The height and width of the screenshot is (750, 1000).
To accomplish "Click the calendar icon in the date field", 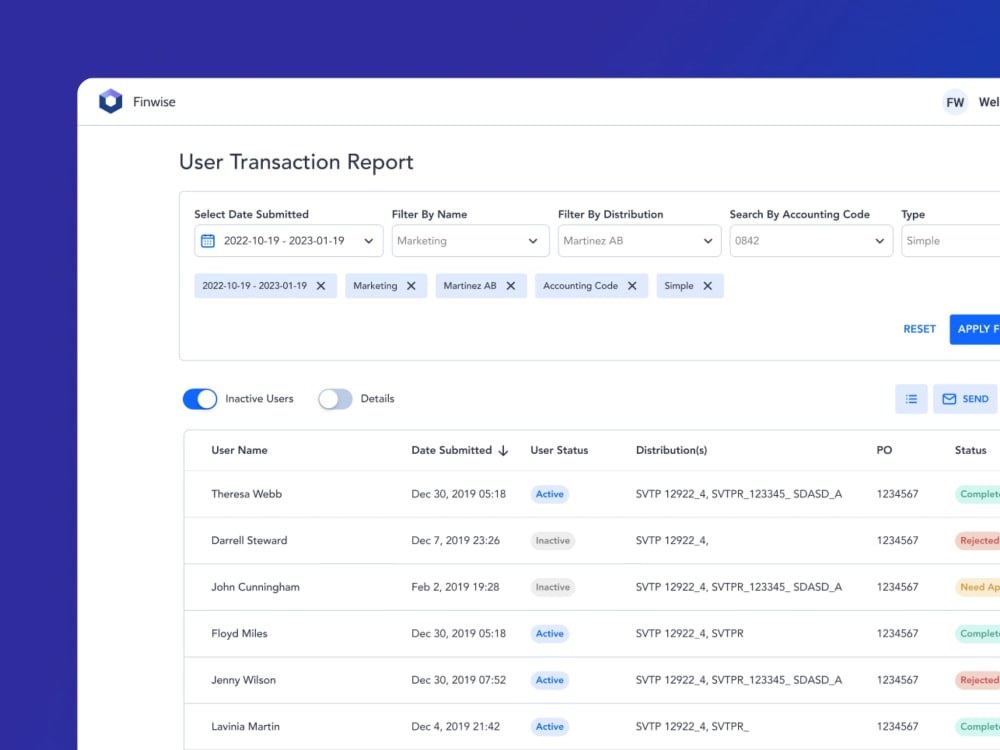I will pyautogui.click(x=209, y=240).
